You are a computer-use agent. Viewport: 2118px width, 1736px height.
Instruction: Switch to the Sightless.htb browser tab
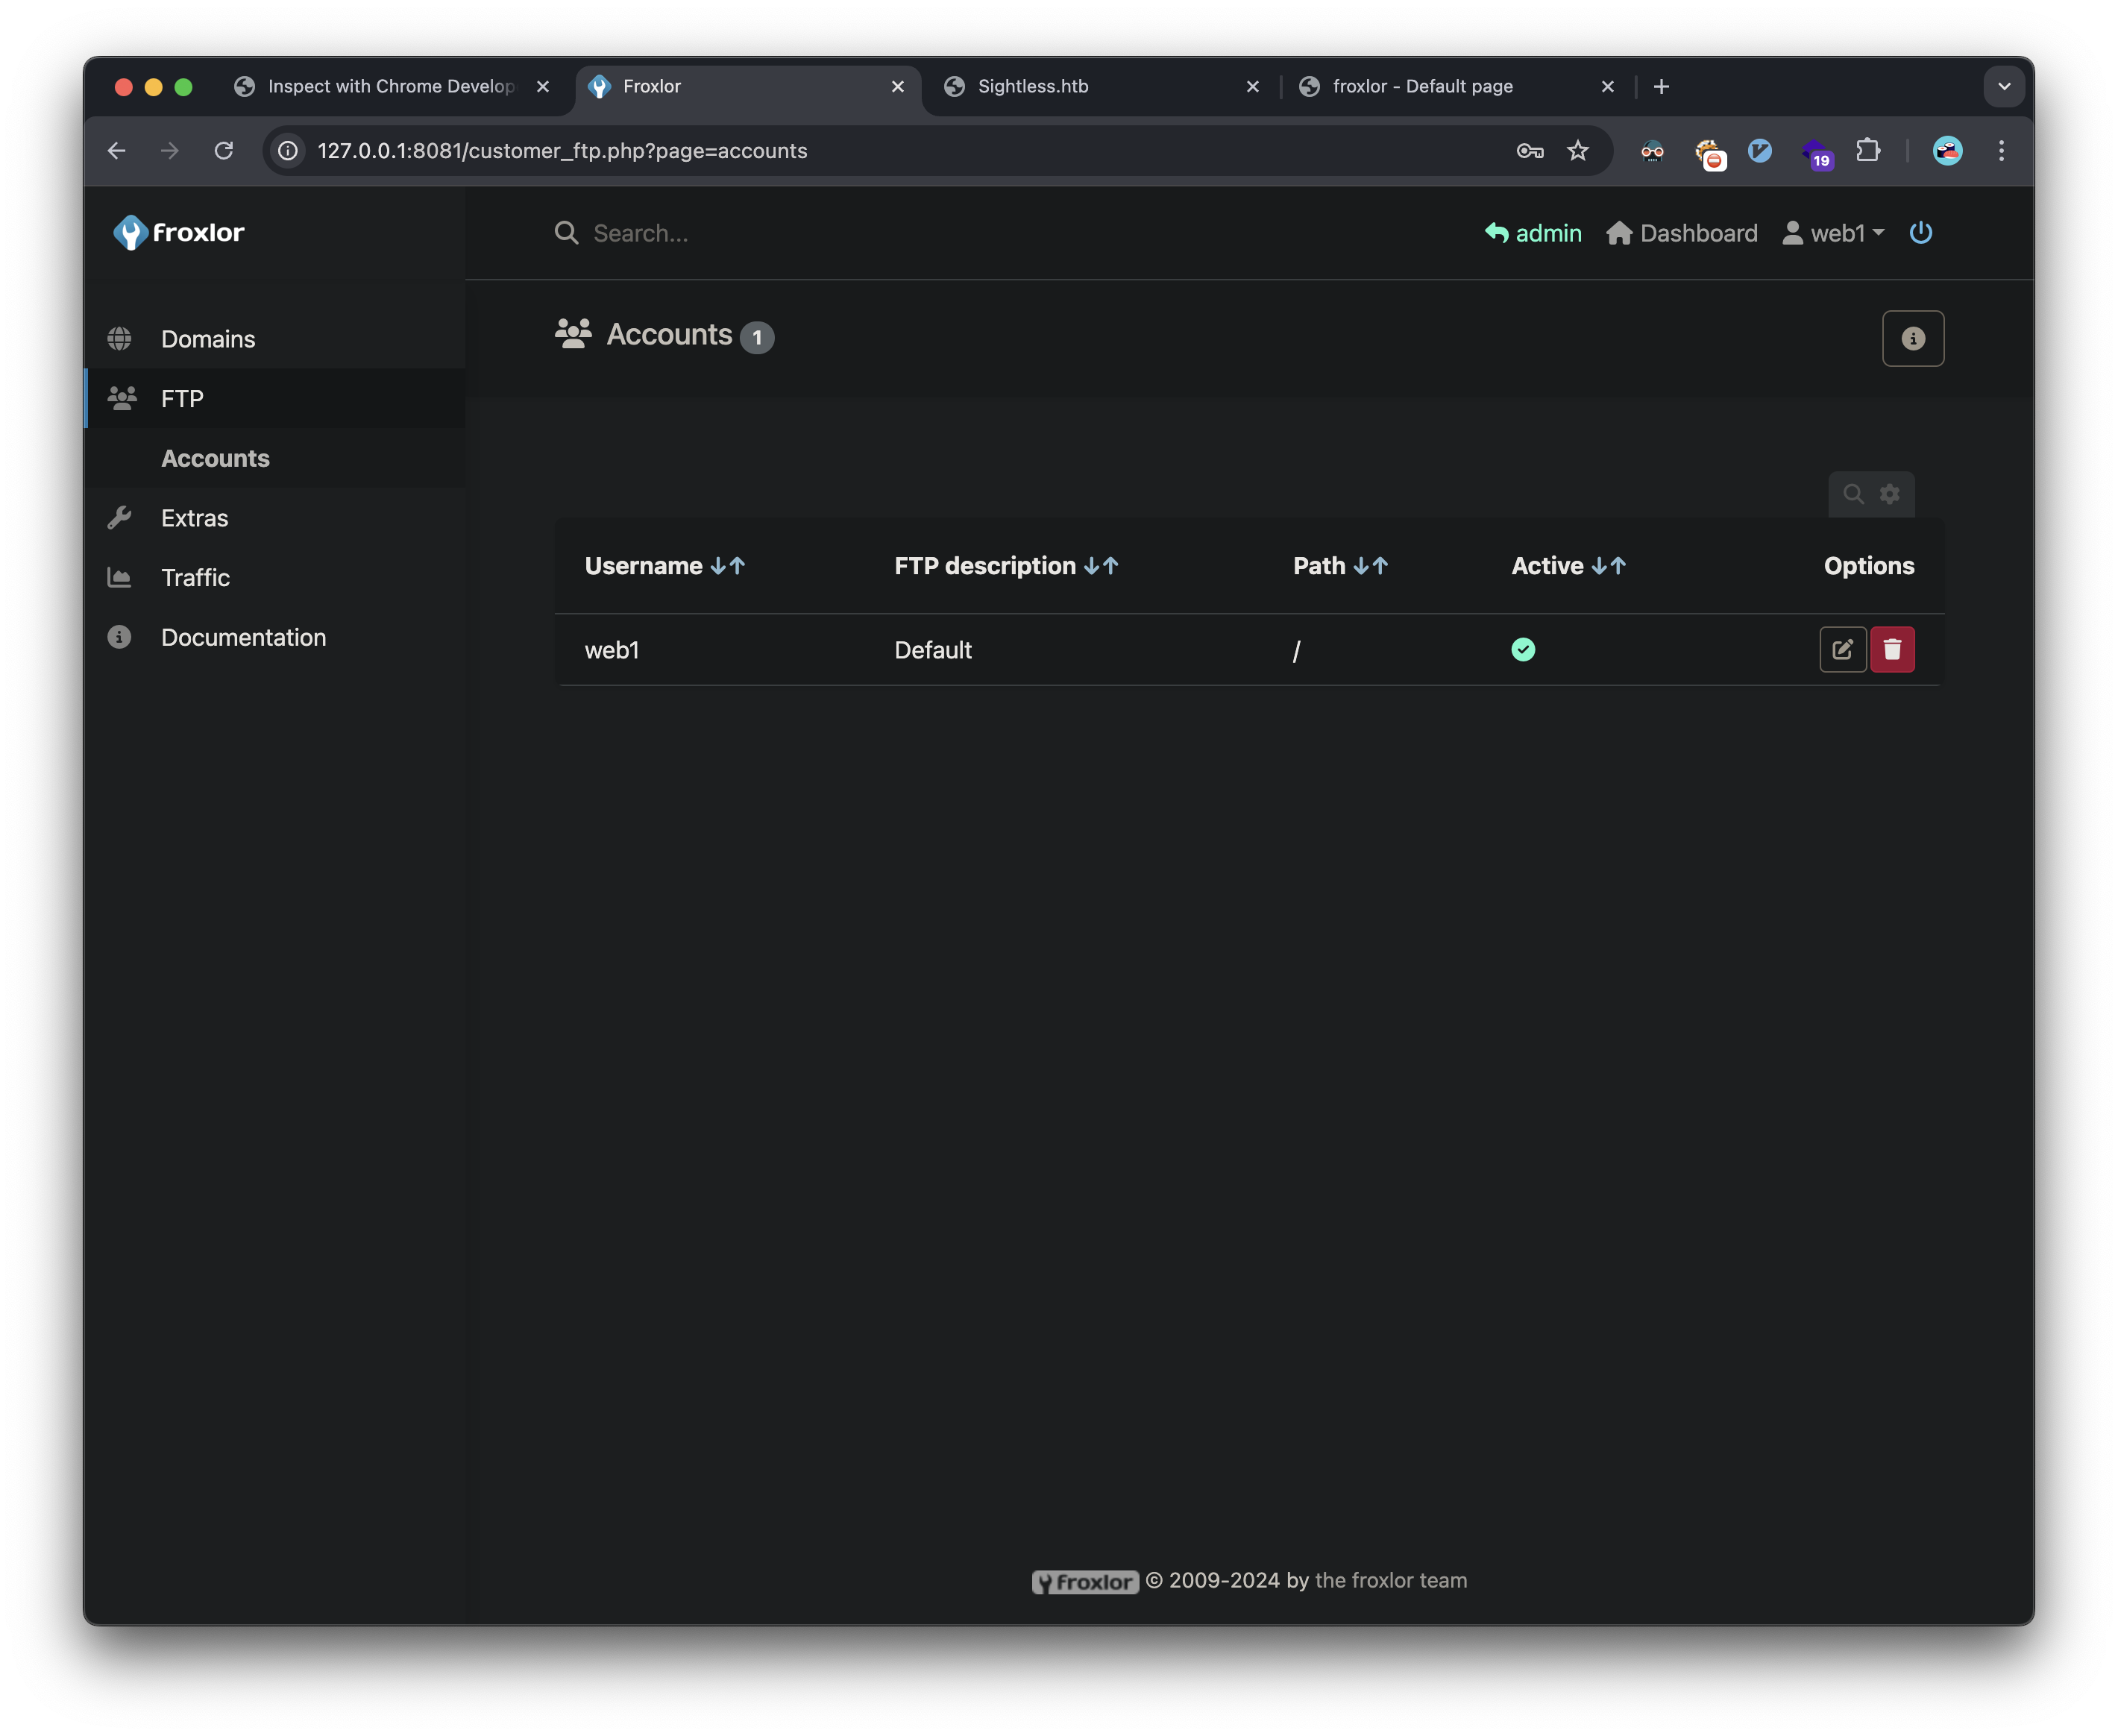point(1032,86)
